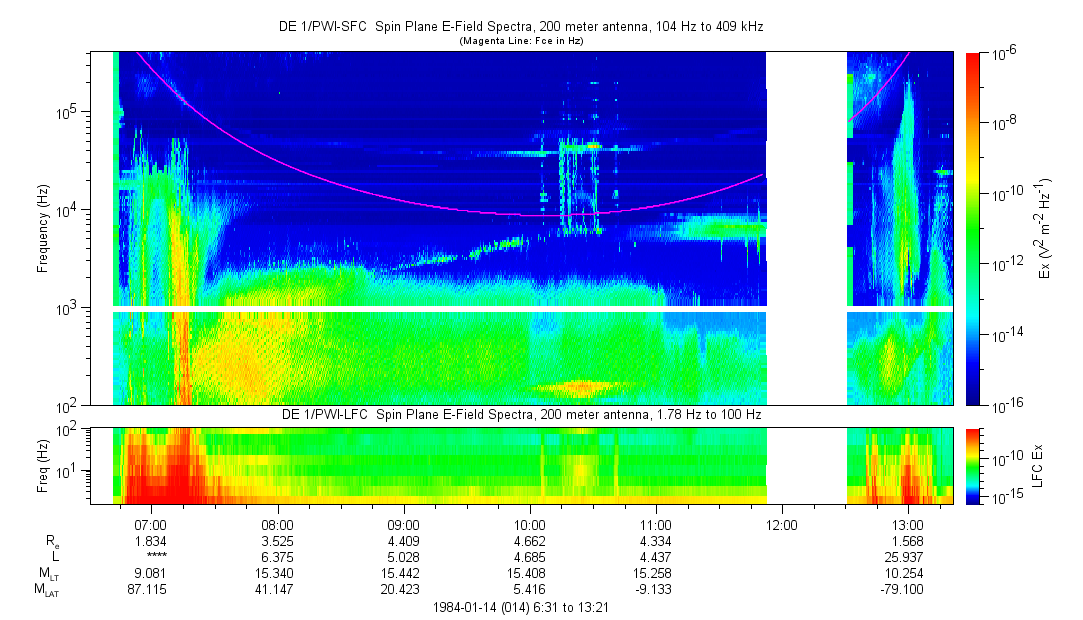The image size is (1083, 620).
Task: Click the Ex color scale bar
Action: point(973,228)
